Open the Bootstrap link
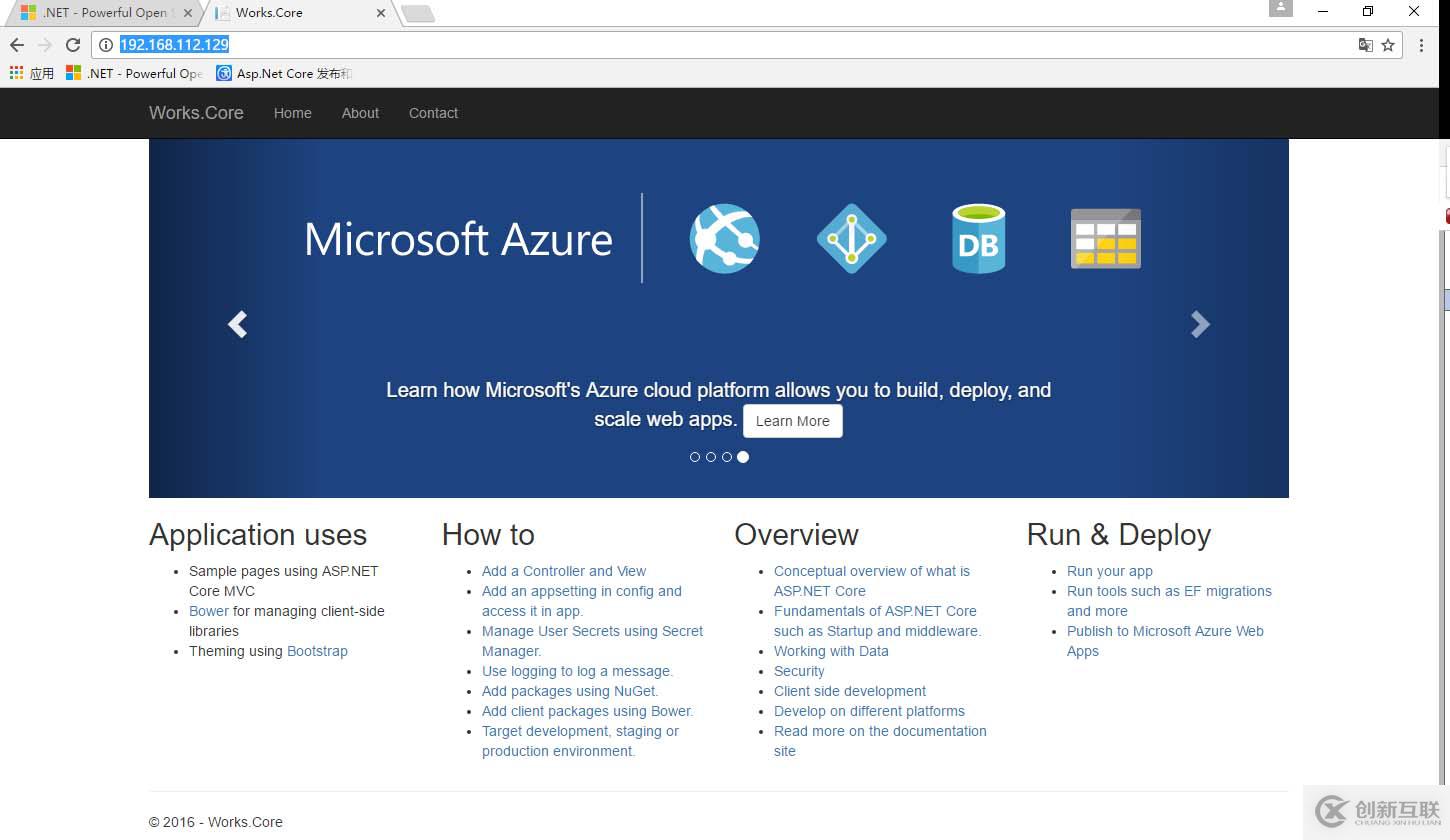This screenshot has width=1450, height=840. 317,651
